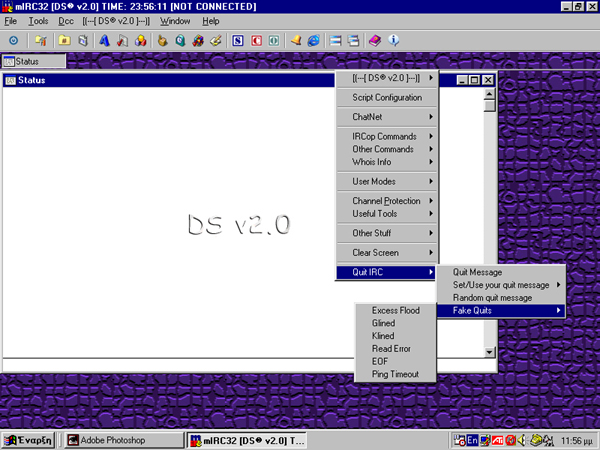Select the Quit Message entry

[x=501, y=272]
